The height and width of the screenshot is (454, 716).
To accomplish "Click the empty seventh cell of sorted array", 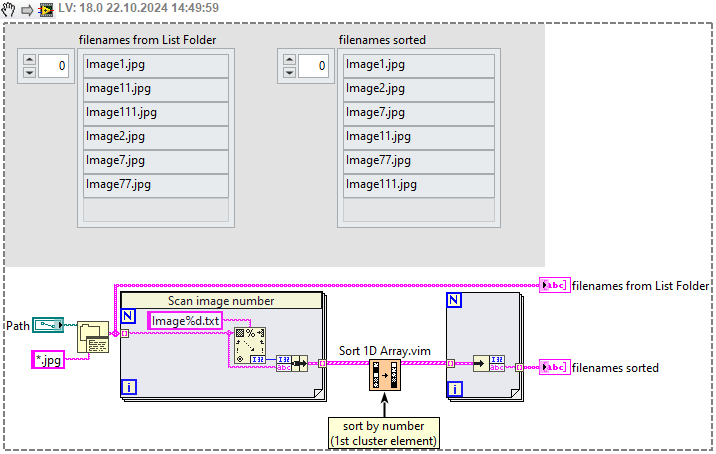I will [419, 210].
